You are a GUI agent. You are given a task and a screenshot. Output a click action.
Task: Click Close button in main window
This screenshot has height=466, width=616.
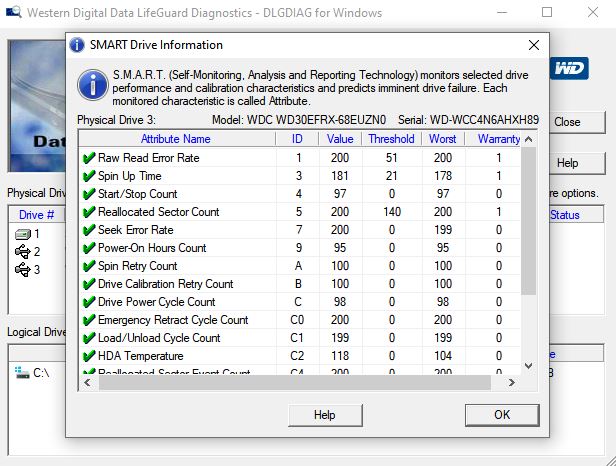pos(576,122)
